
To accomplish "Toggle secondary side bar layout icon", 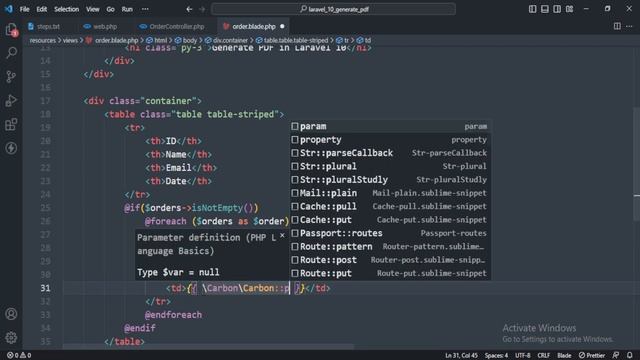I will click(557, 9).
